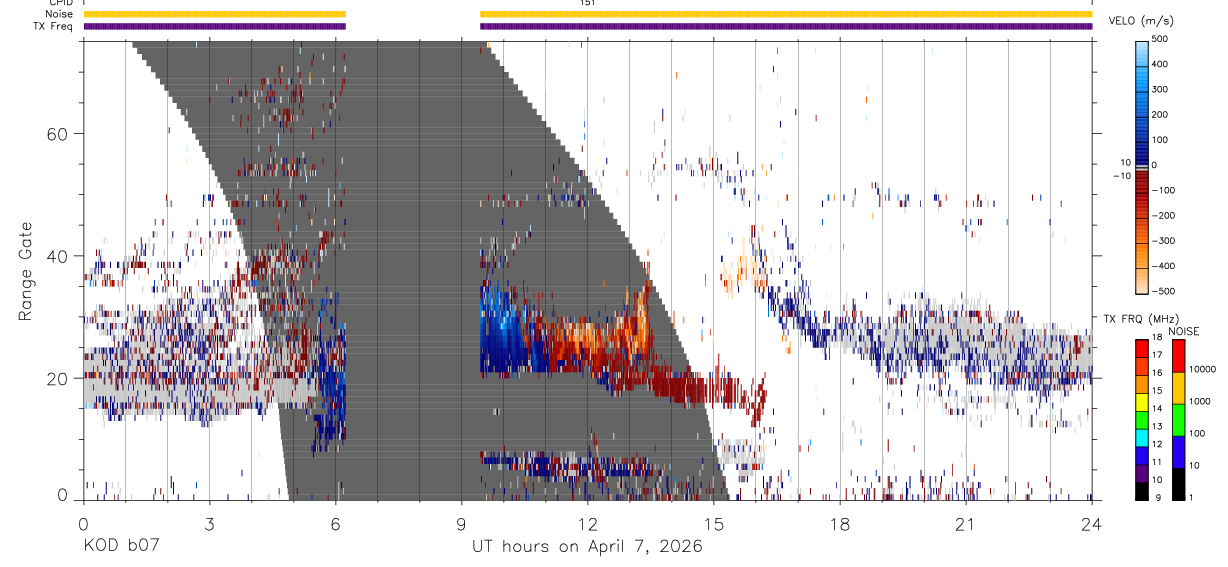
Task: Click the light blue top of velocity colorbar
Action: (x=1142, y=52)
